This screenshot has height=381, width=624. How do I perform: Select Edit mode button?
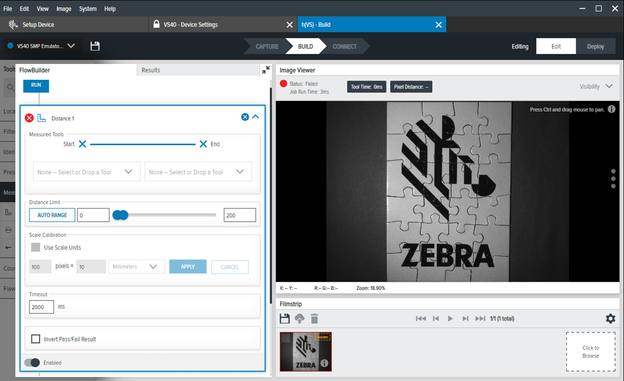pos(556,46)
